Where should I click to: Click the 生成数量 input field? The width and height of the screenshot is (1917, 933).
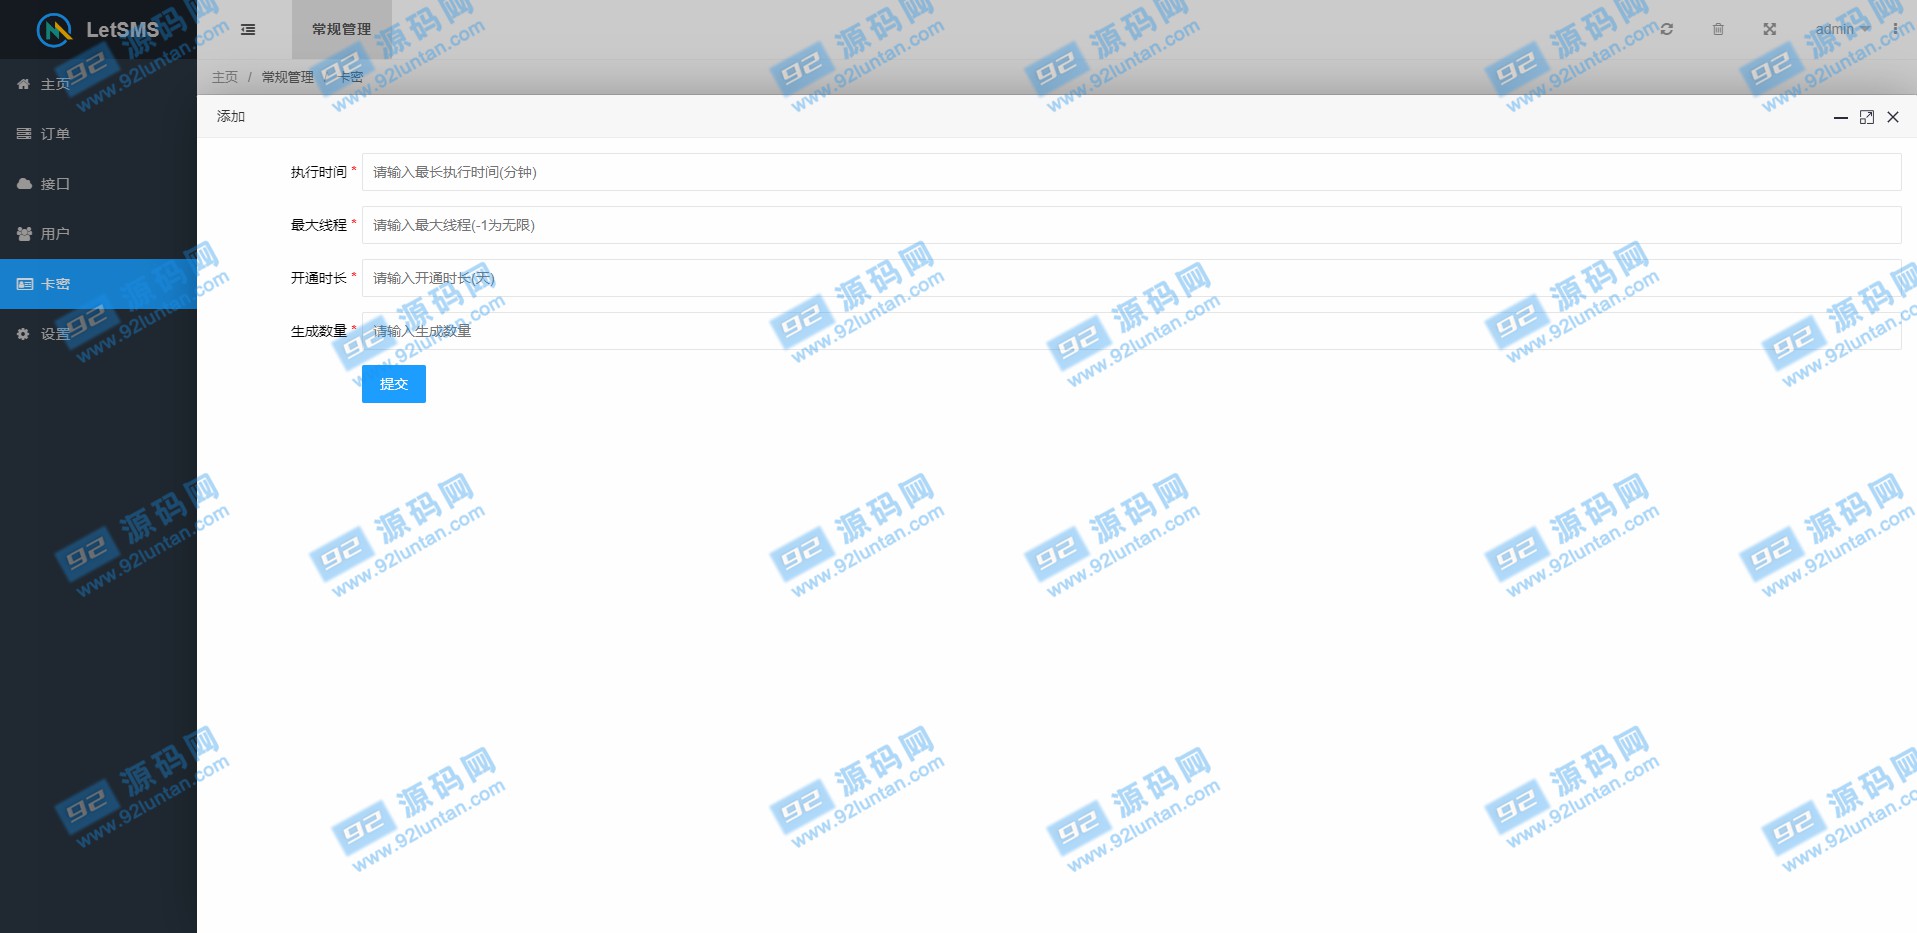[1131, 331]
